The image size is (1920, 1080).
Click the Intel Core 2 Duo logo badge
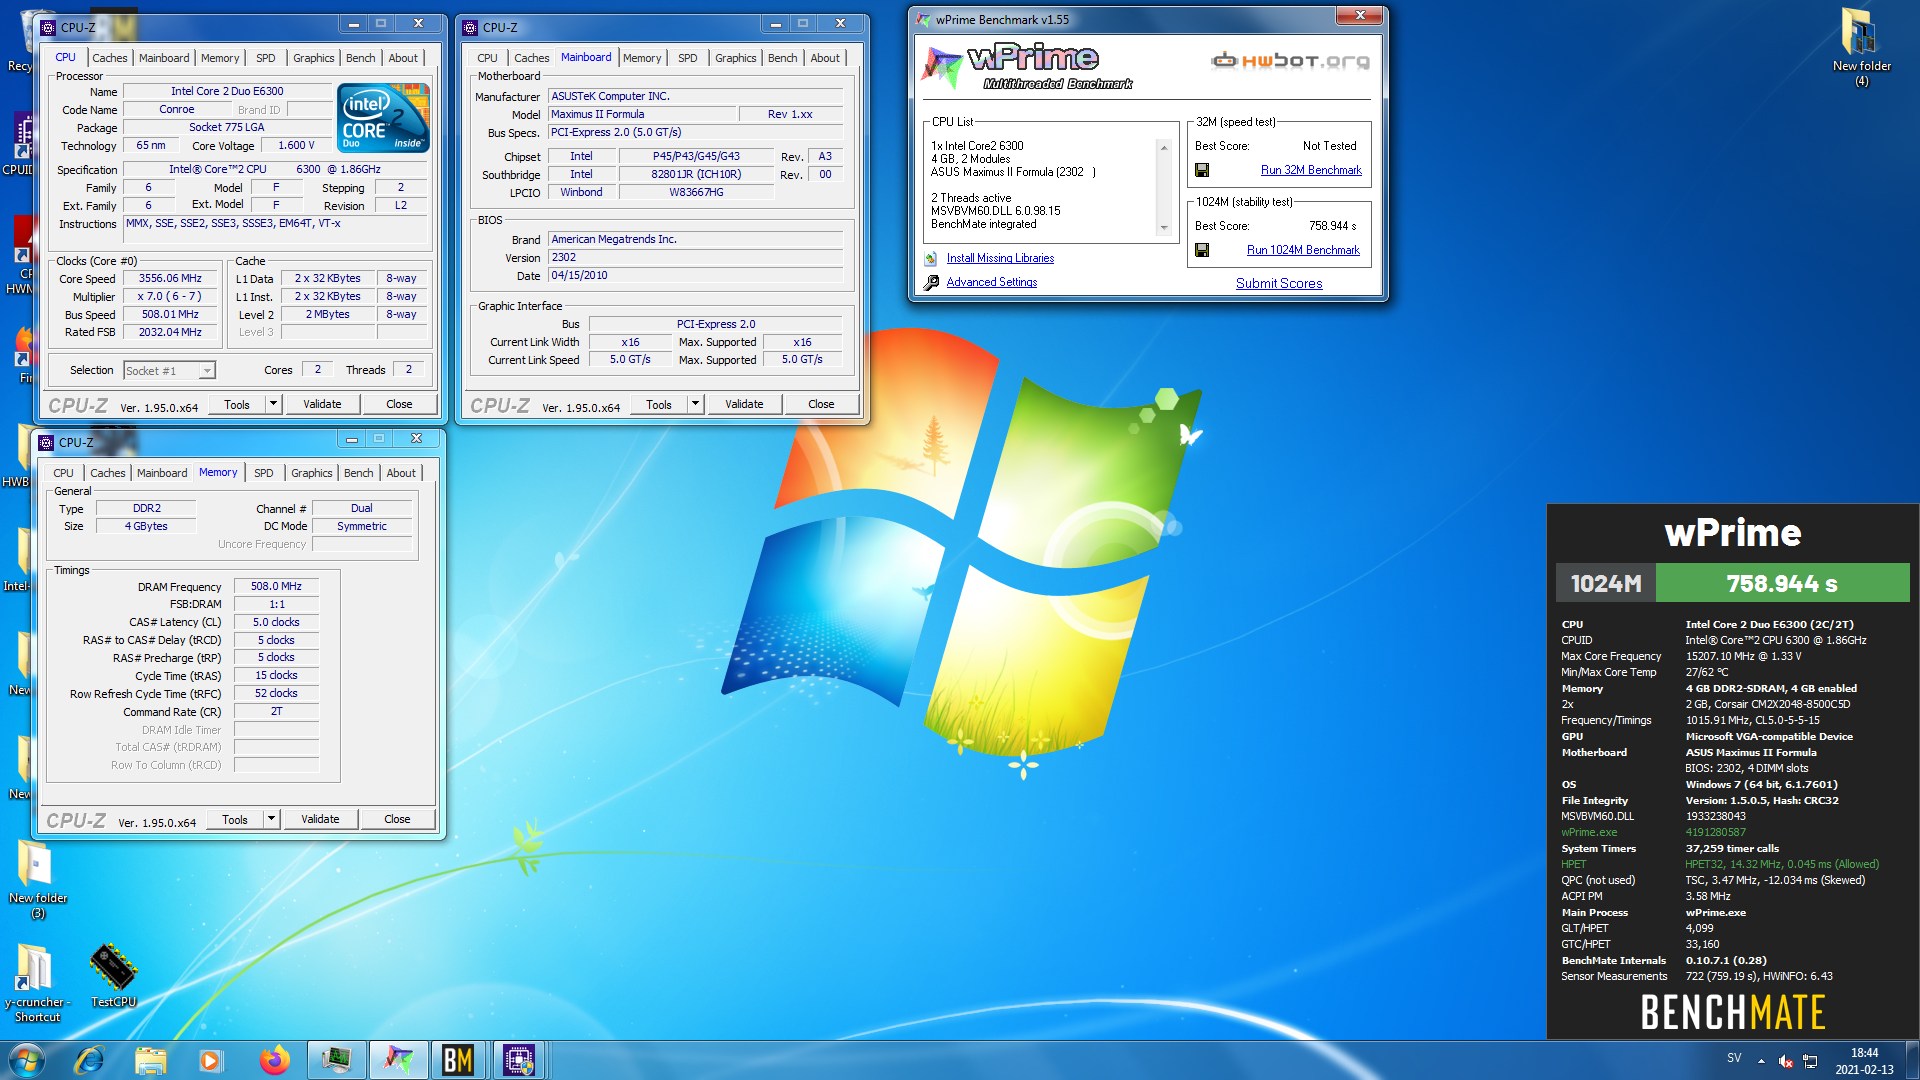click(385, 118)
